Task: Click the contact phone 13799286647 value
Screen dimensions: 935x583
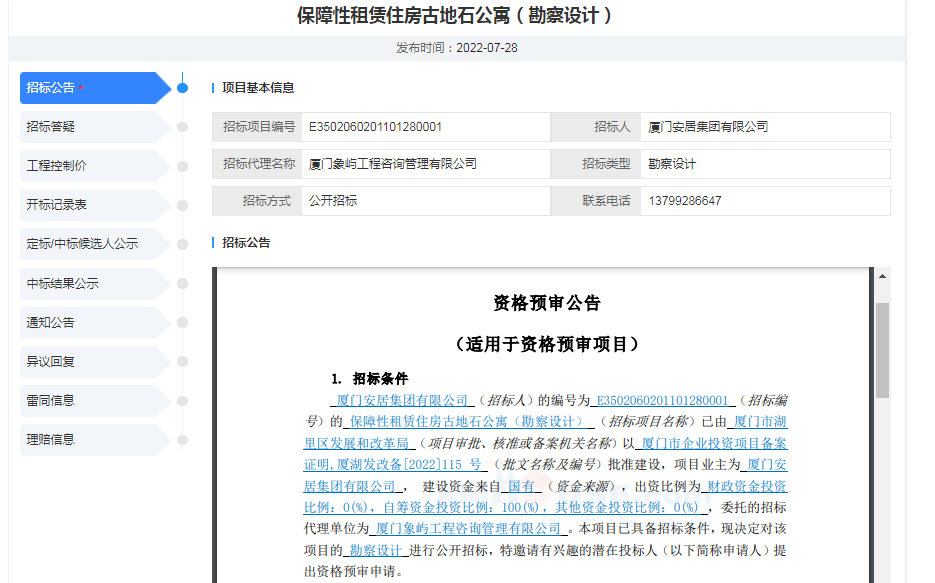Action: tap(684, 201)
